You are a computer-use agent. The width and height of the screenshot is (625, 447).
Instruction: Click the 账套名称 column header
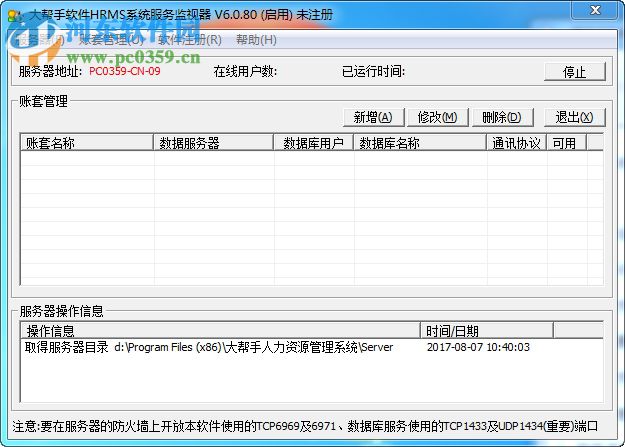[87, 143]
